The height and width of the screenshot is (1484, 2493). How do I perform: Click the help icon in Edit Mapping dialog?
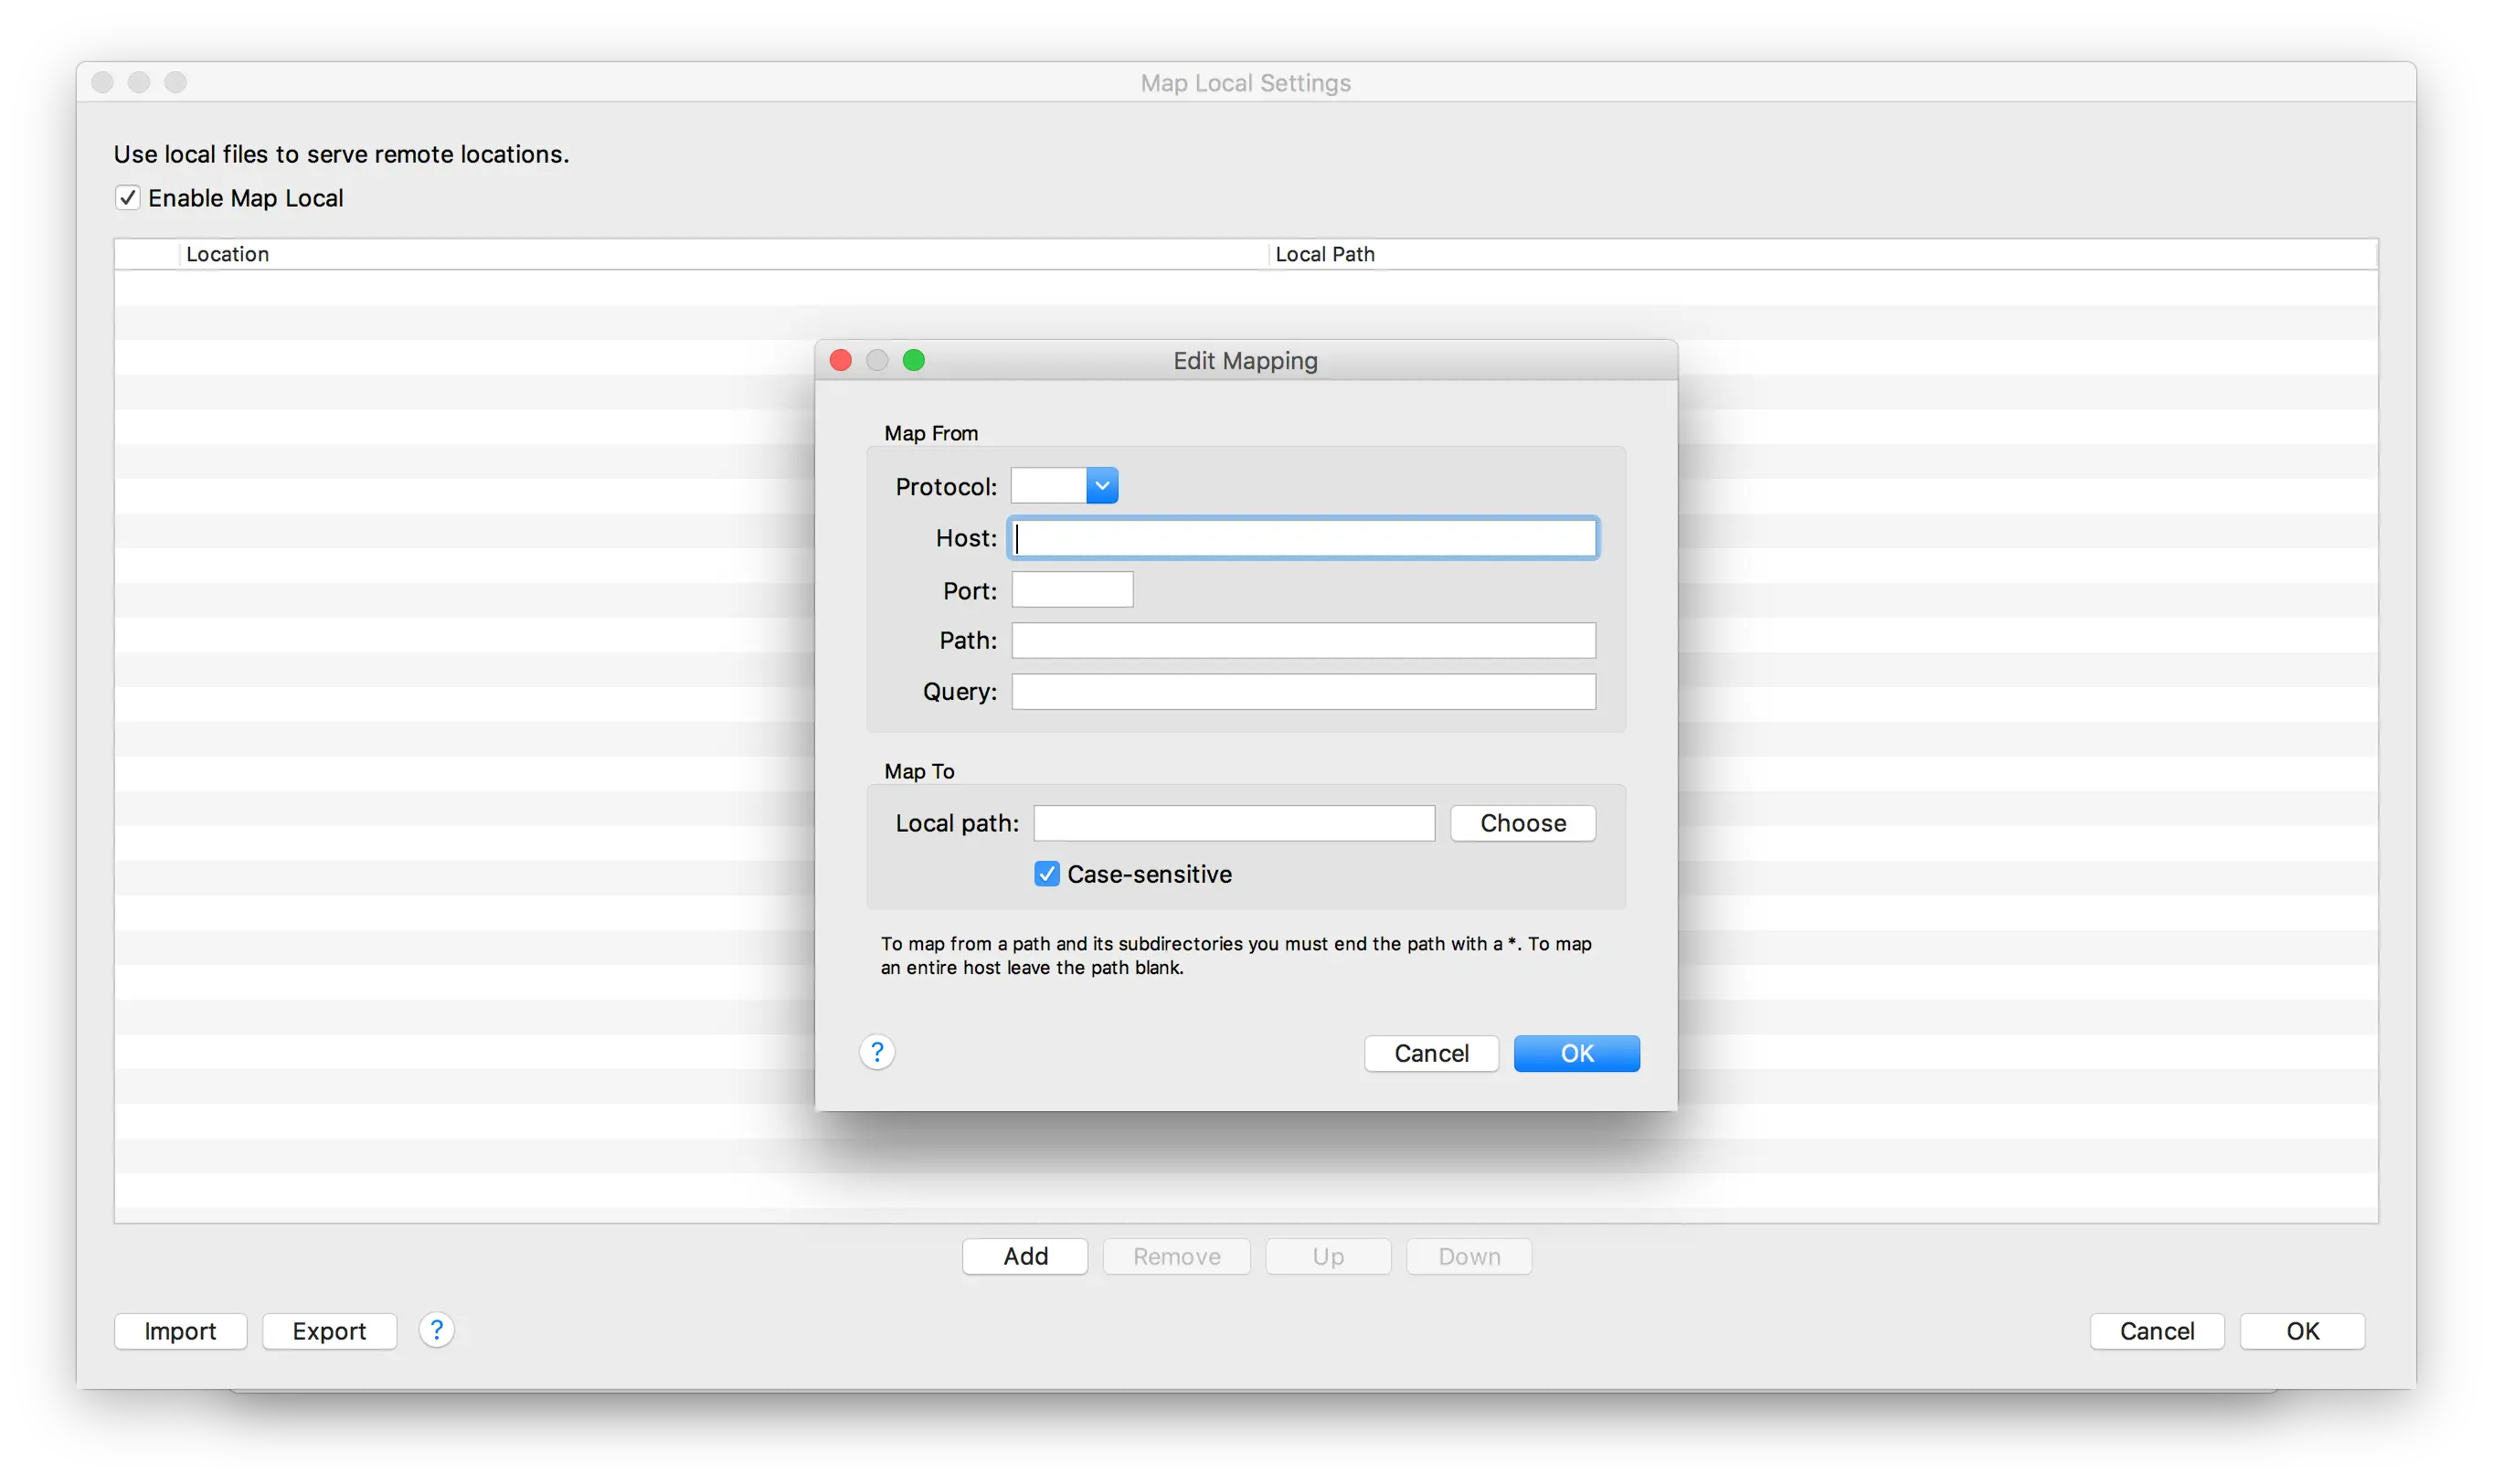[877, 1052]
